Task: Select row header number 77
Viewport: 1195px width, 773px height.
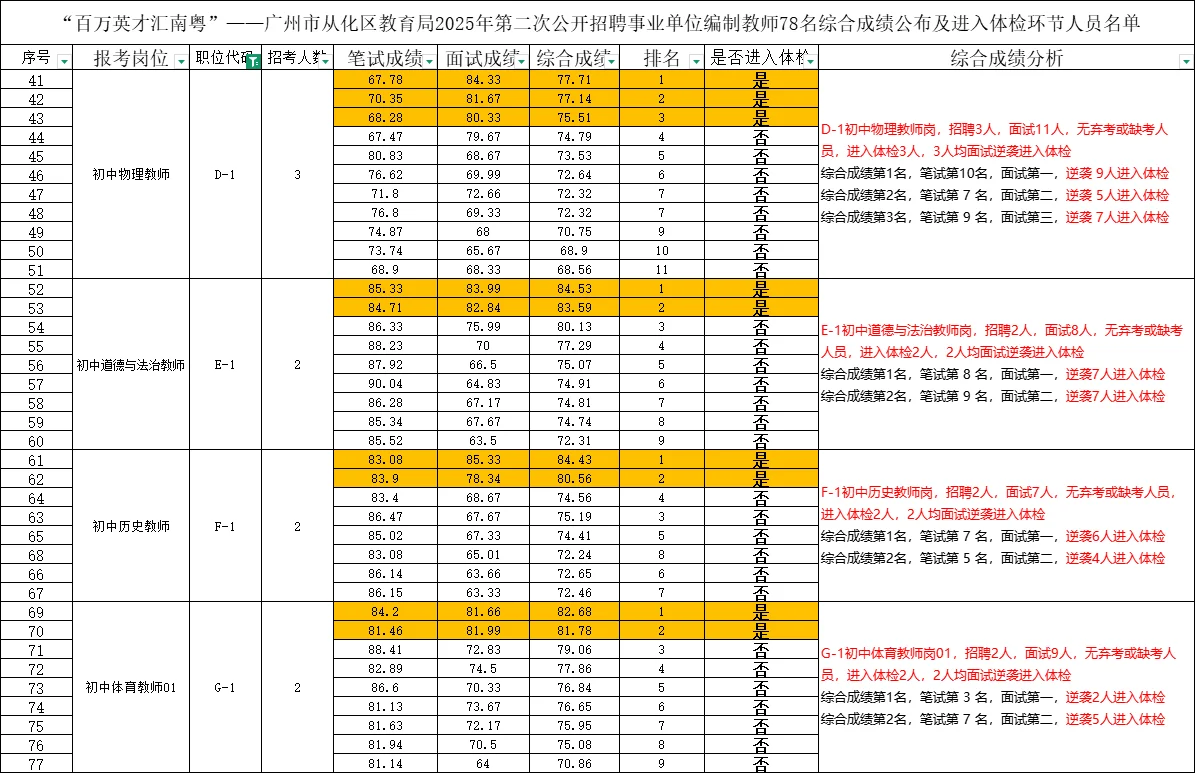Action: (x=36, y=764)
